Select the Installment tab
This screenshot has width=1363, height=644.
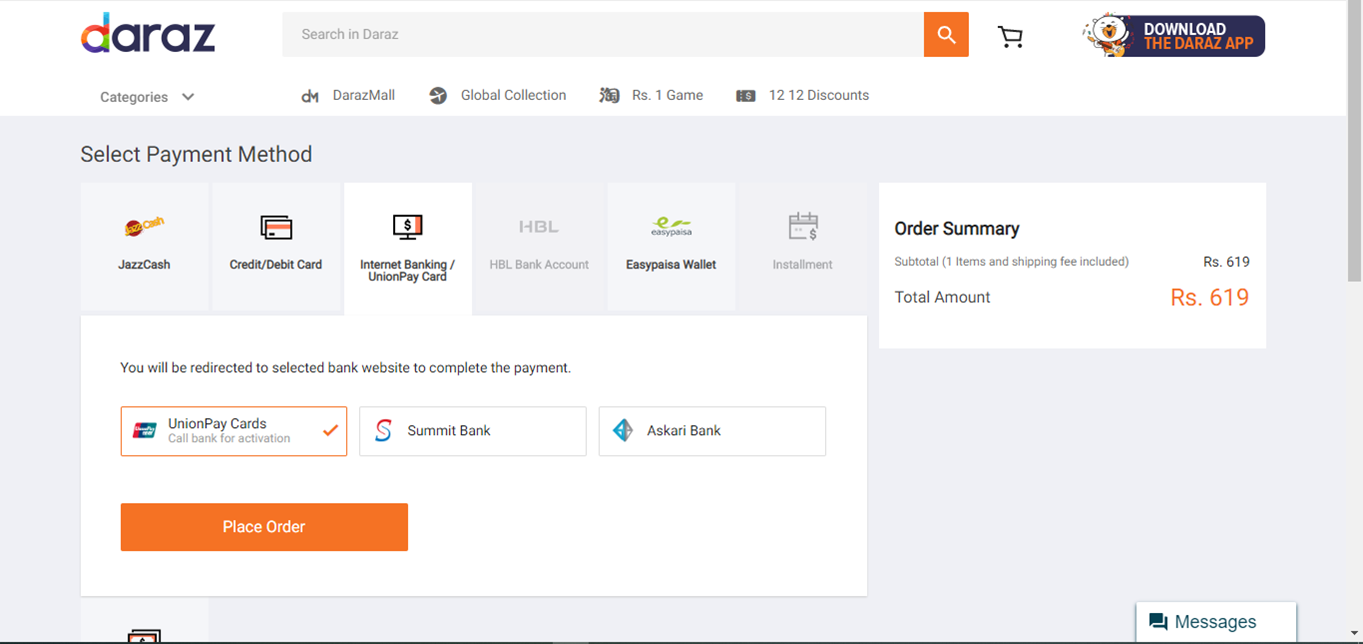803,247
